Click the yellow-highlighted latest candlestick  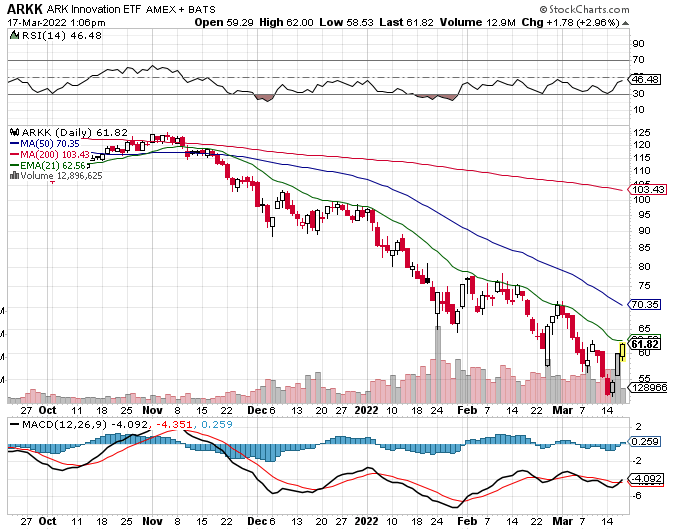pyautogui.click(x=623, y=351)
